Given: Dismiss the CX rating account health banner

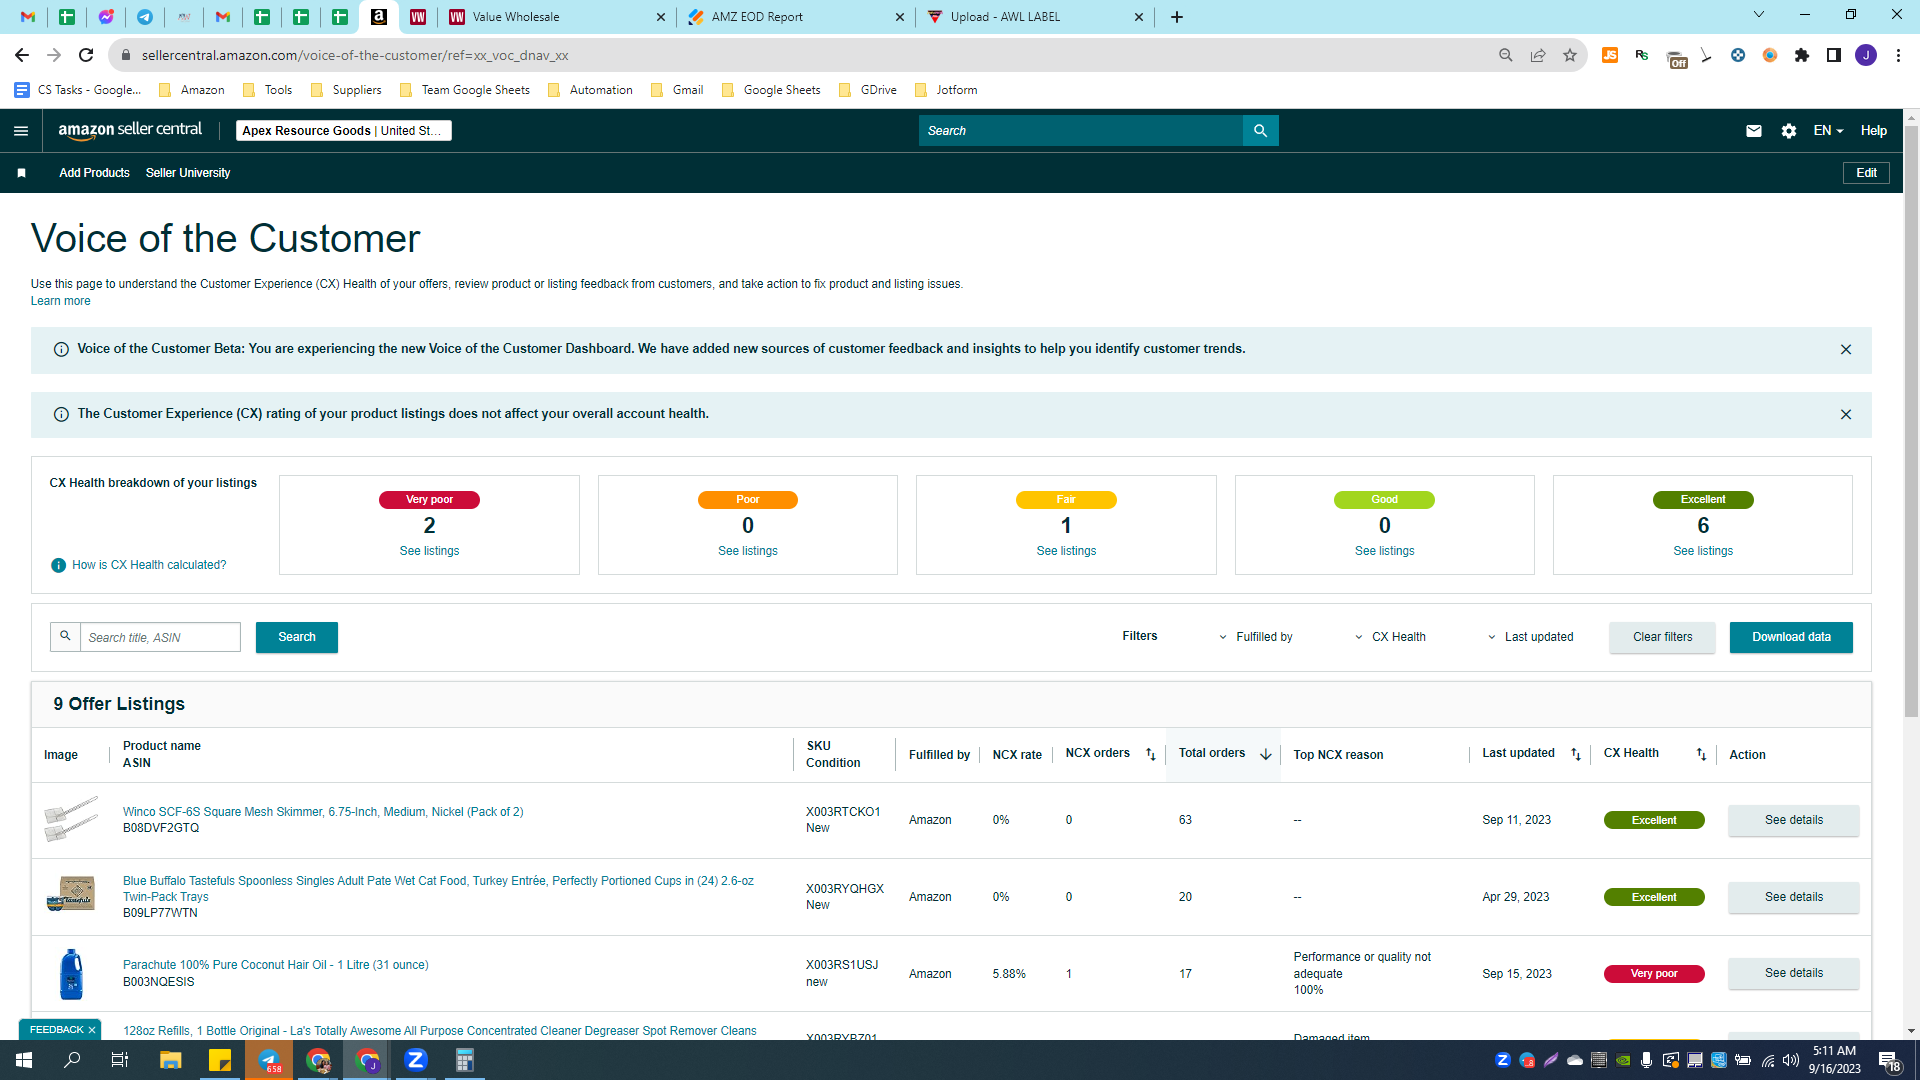Looking at the screenshot, I should [1846, 415].
